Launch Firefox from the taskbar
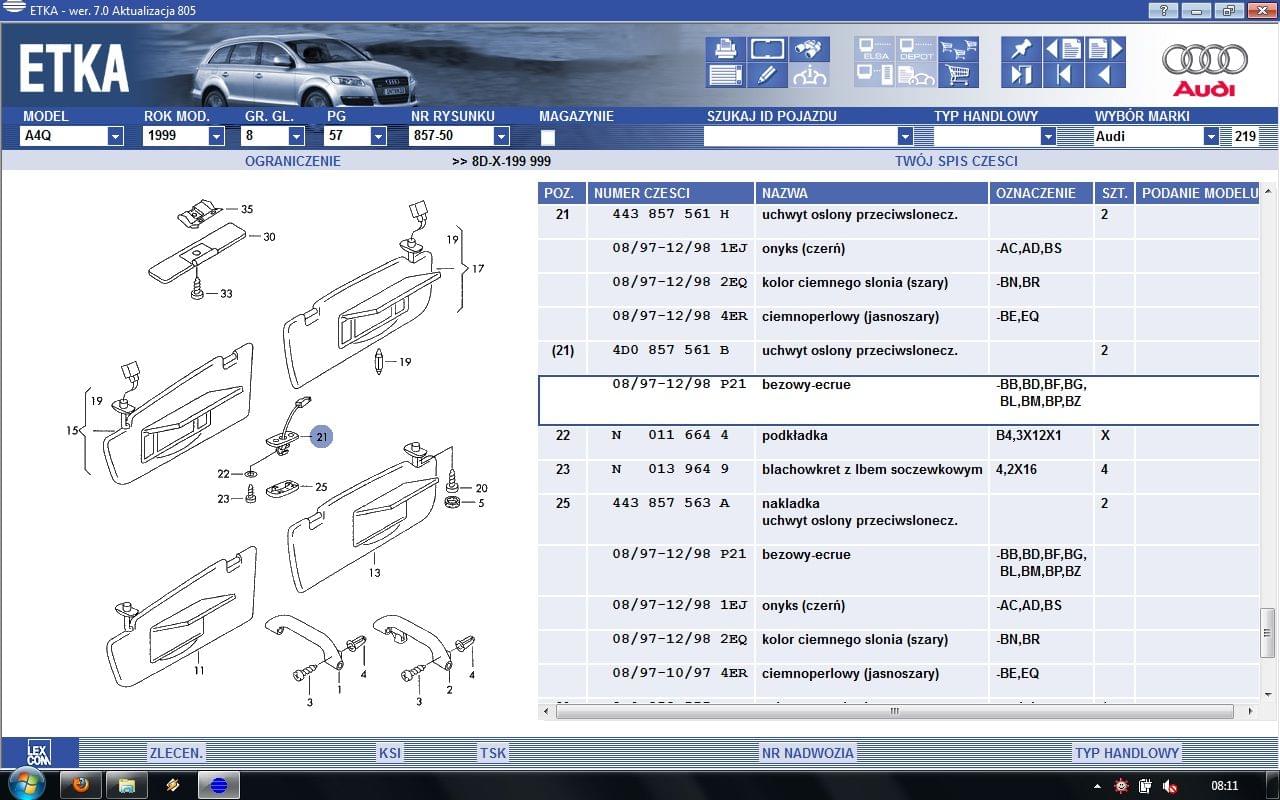 click(80, 785)
